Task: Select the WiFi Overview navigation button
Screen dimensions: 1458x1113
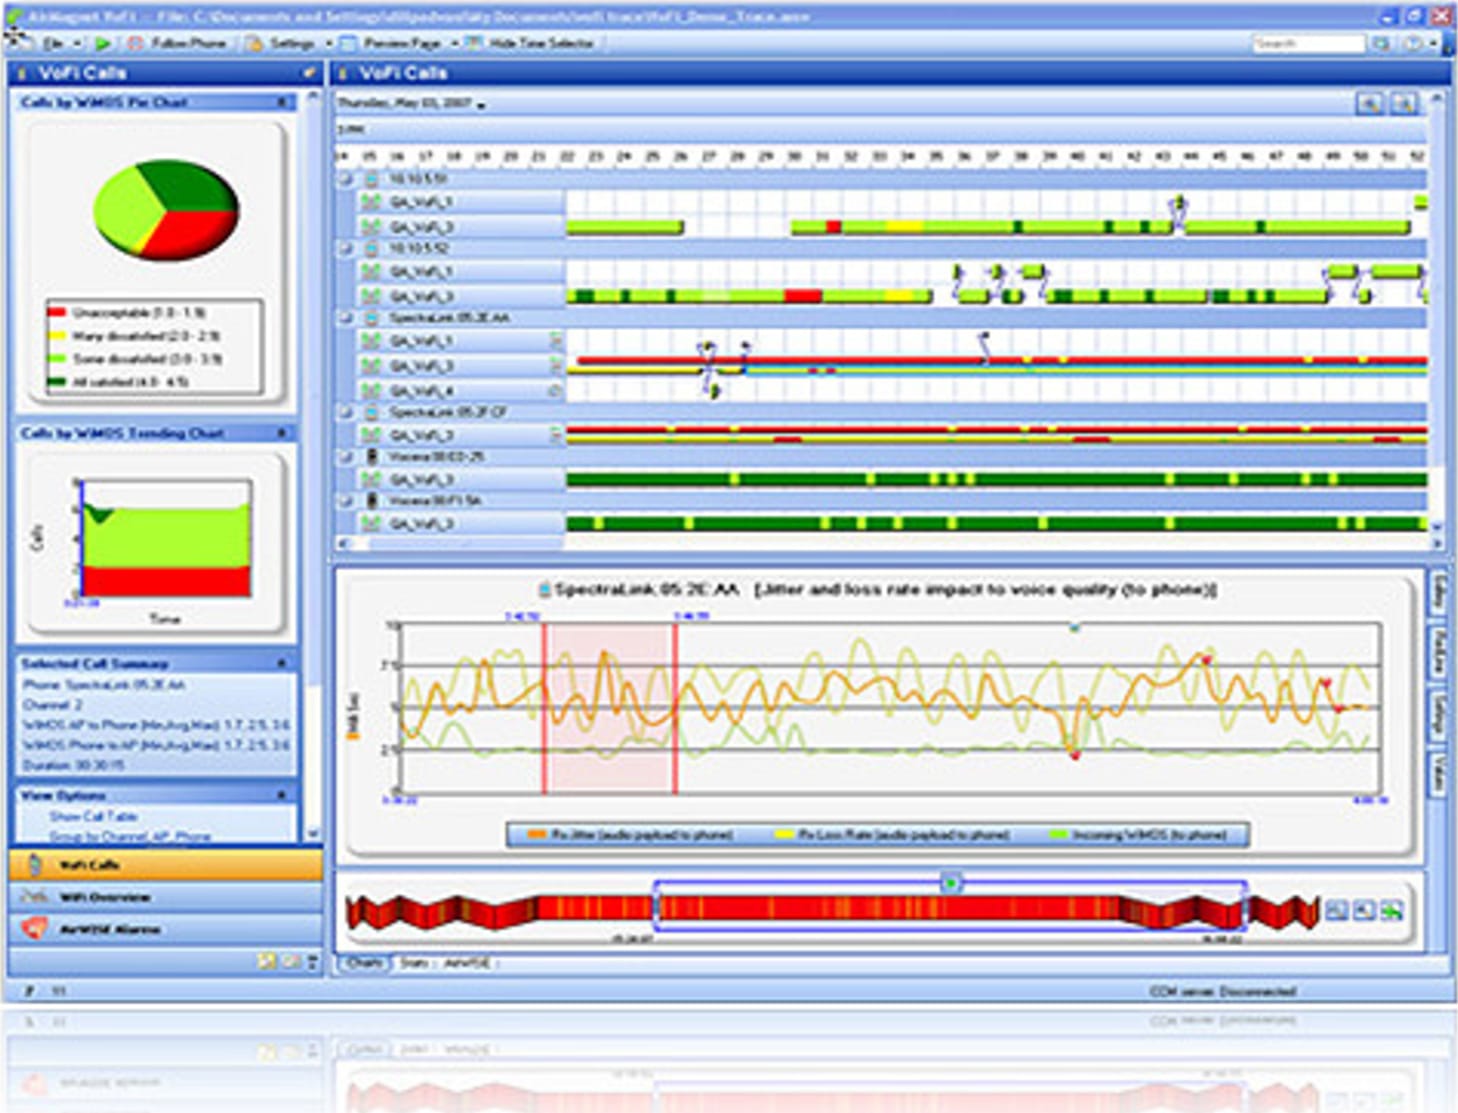Action: coord(166,897)
